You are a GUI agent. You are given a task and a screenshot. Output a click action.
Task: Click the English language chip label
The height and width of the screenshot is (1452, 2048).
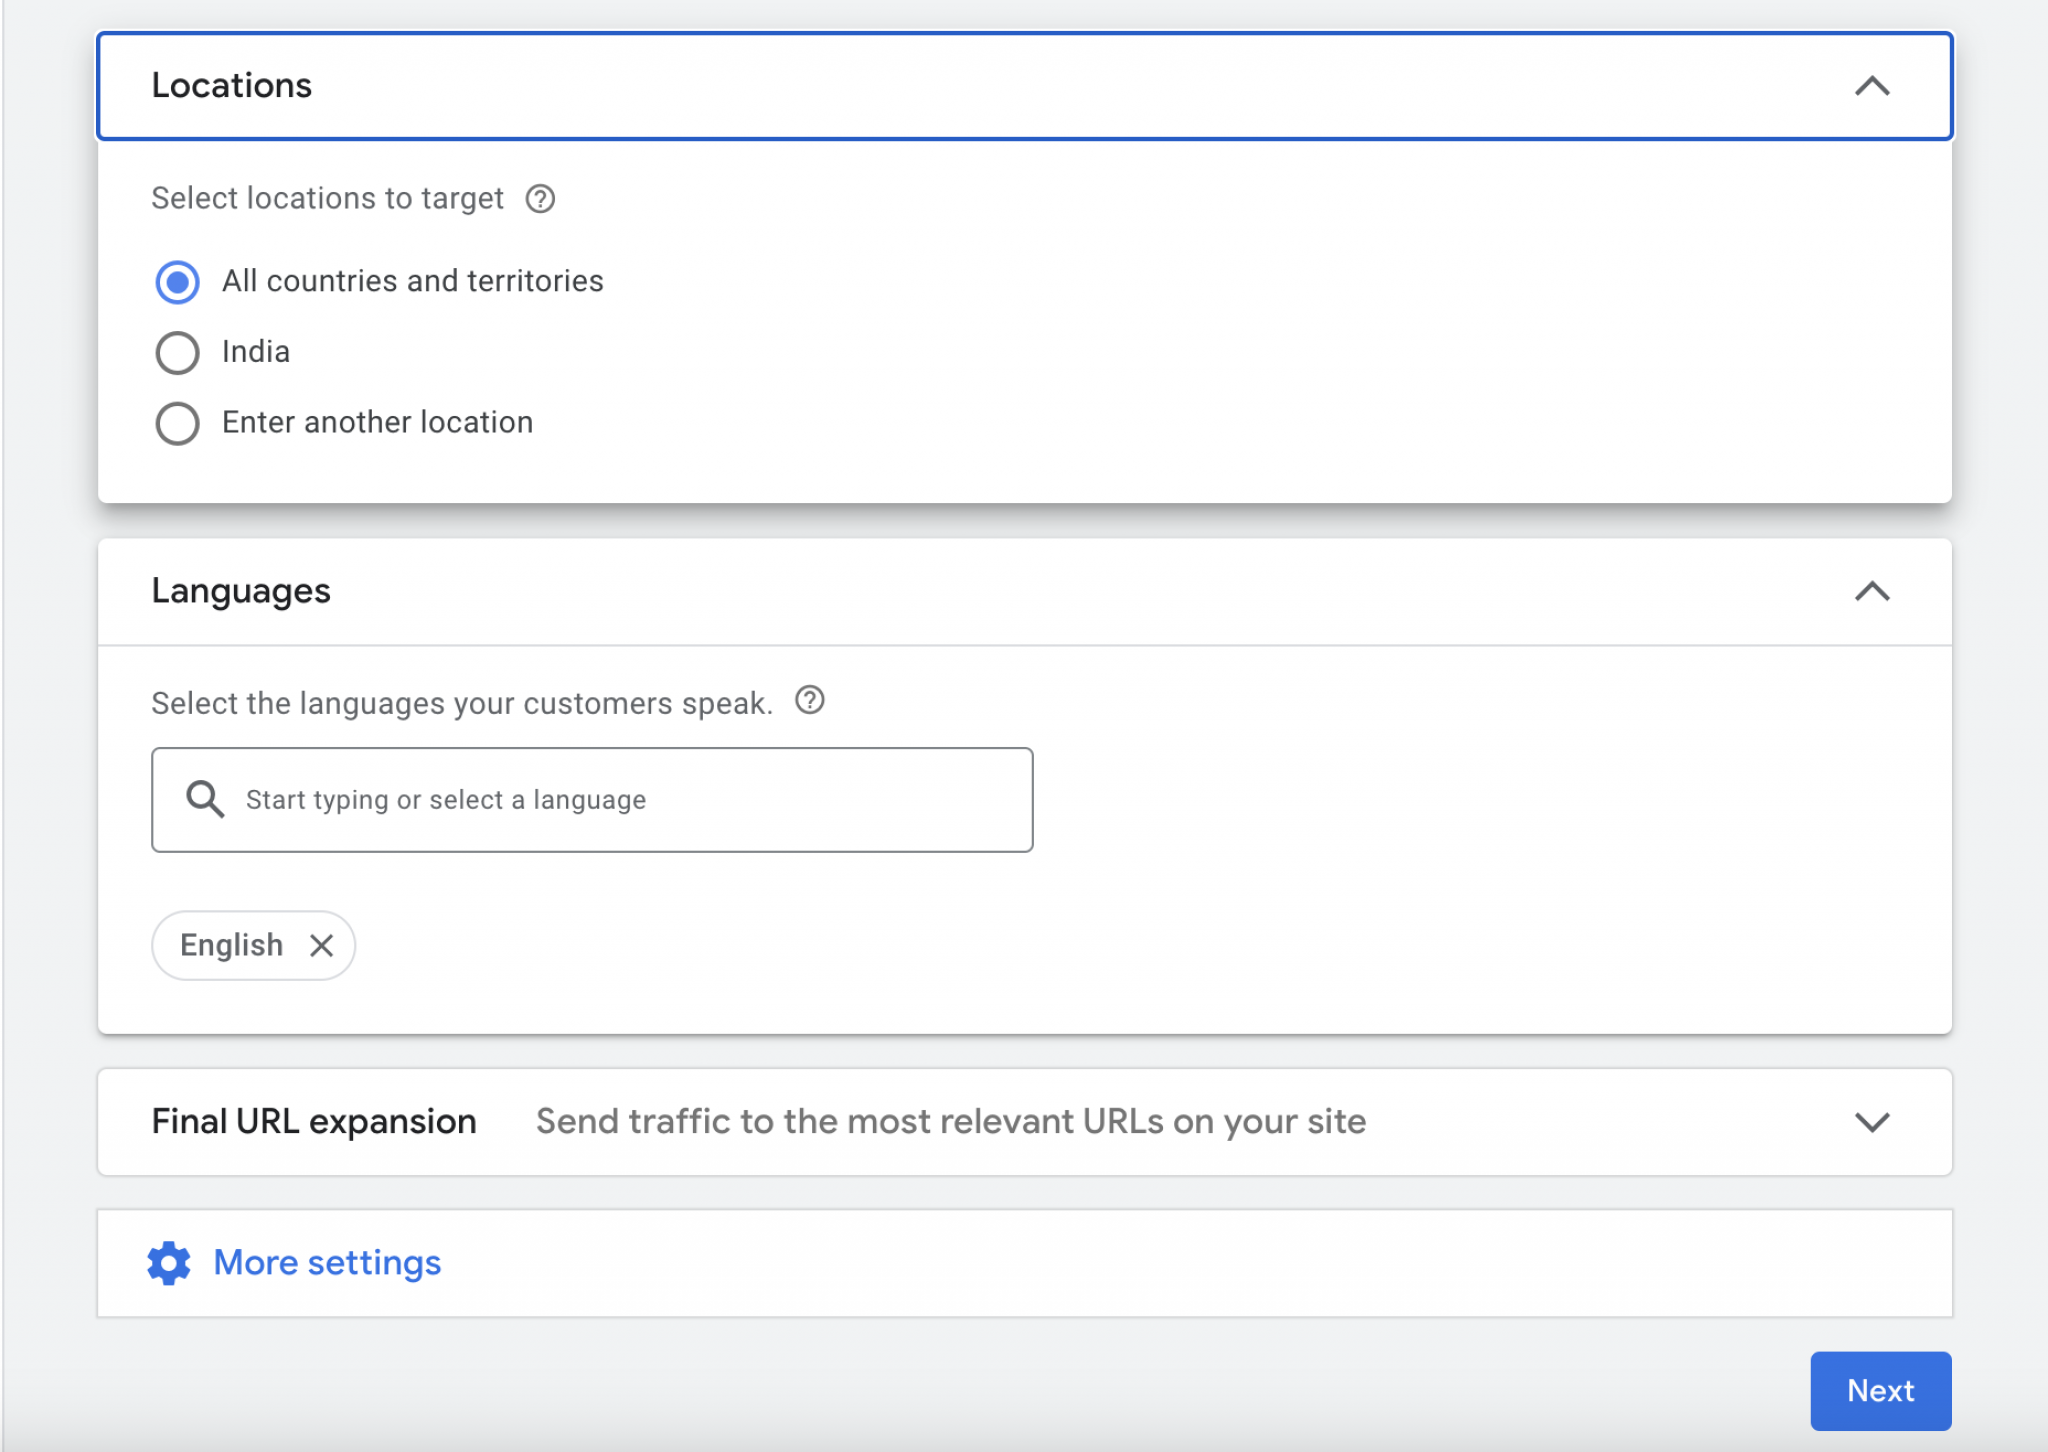point(231,945)
